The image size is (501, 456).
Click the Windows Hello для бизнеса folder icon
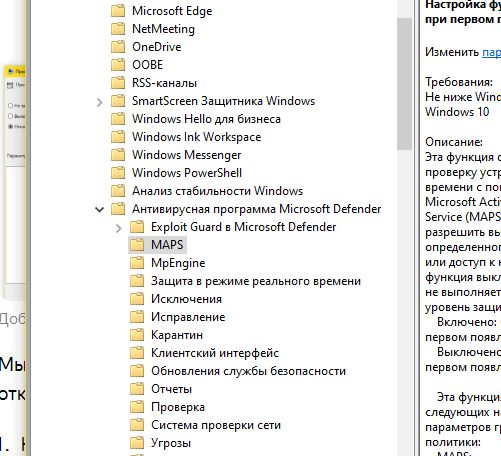coord(118,119)
